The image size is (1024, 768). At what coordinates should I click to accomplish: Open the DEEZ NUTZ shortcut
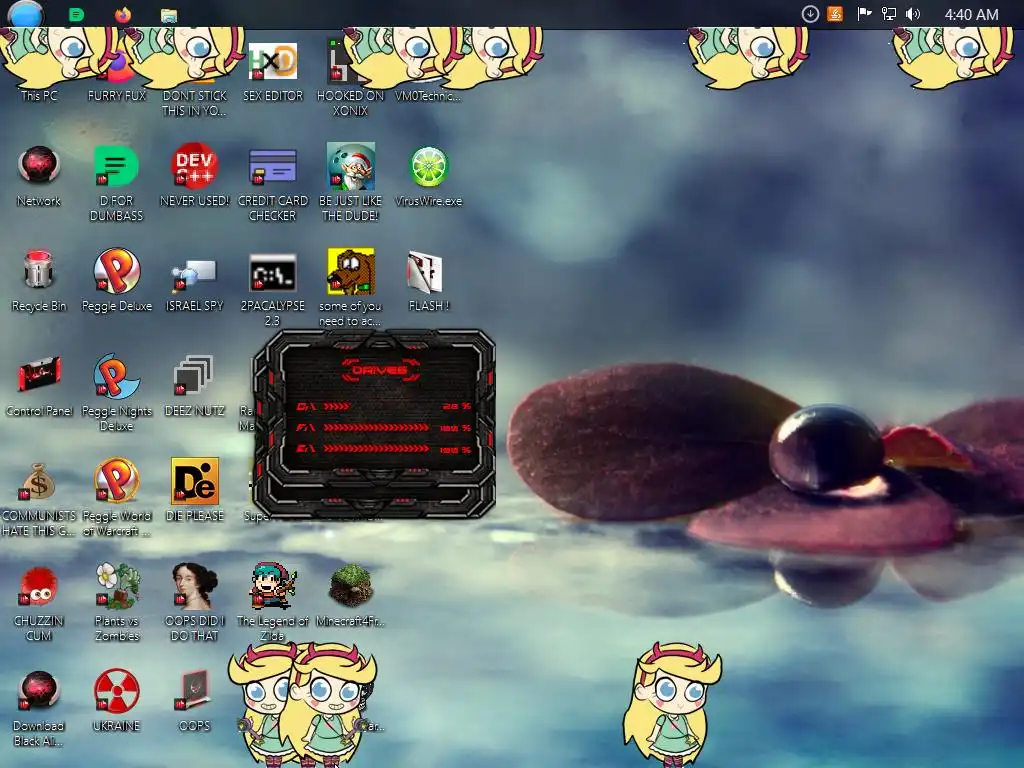pos(195,387)
